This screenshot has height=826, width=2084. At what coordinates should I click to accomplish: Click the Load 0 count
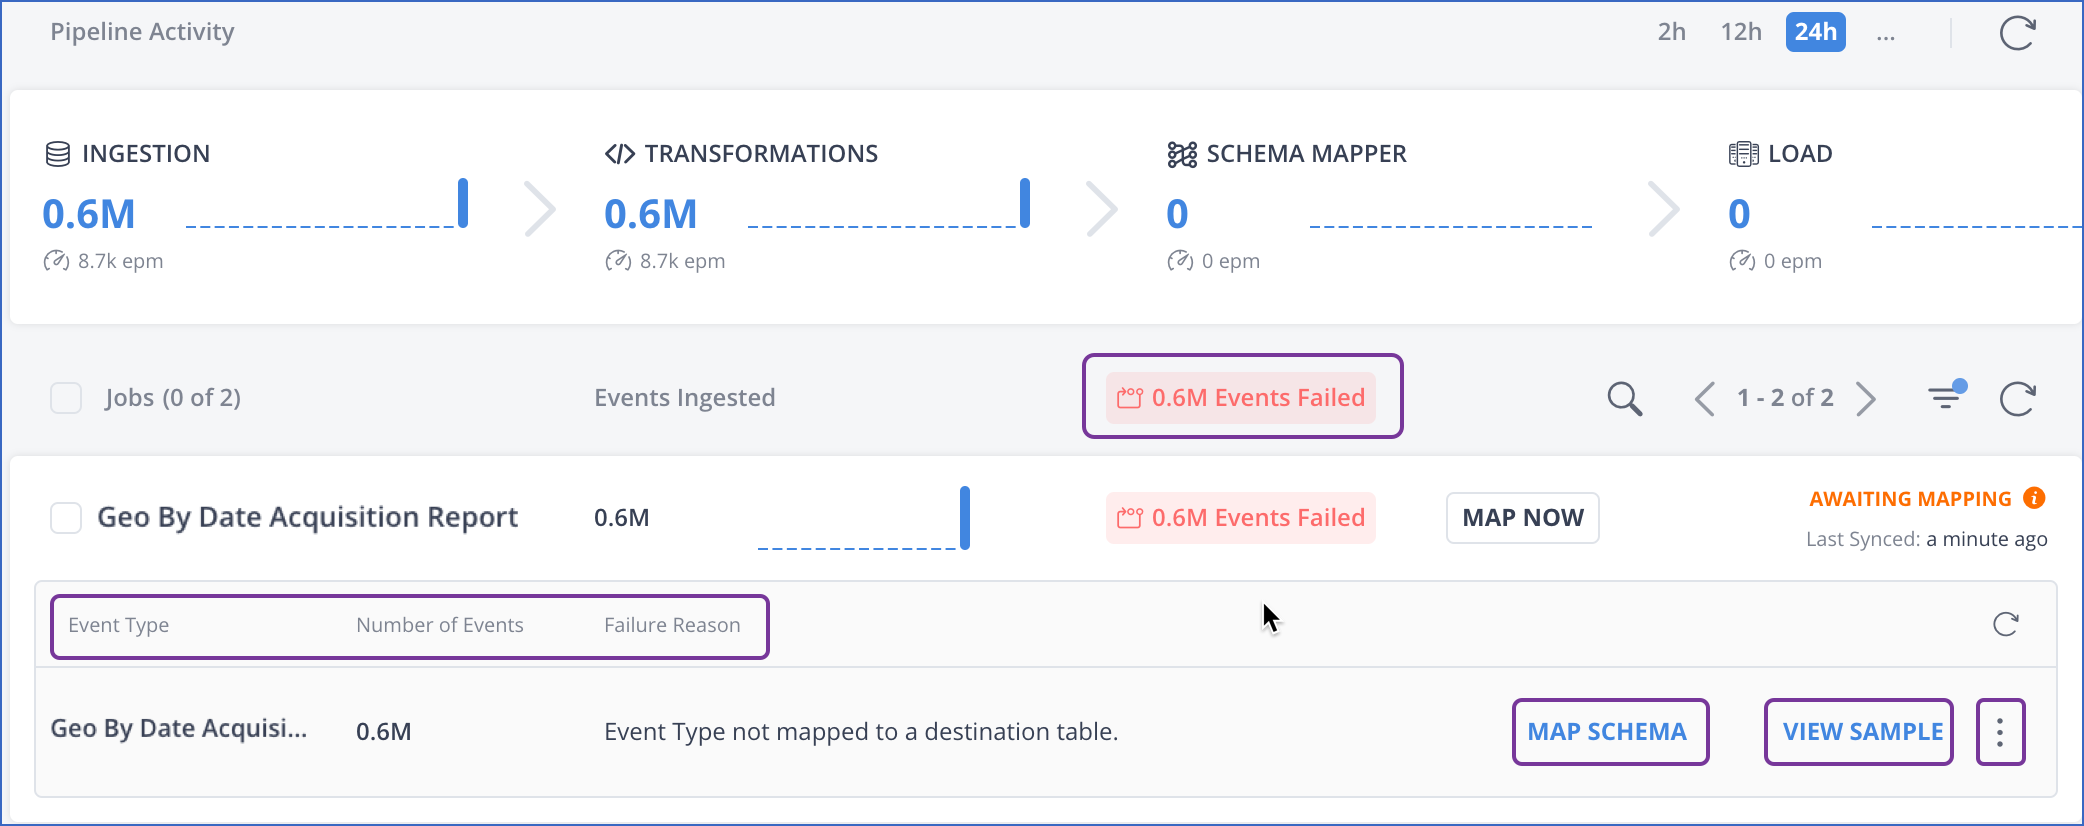tap(1739, 214)
